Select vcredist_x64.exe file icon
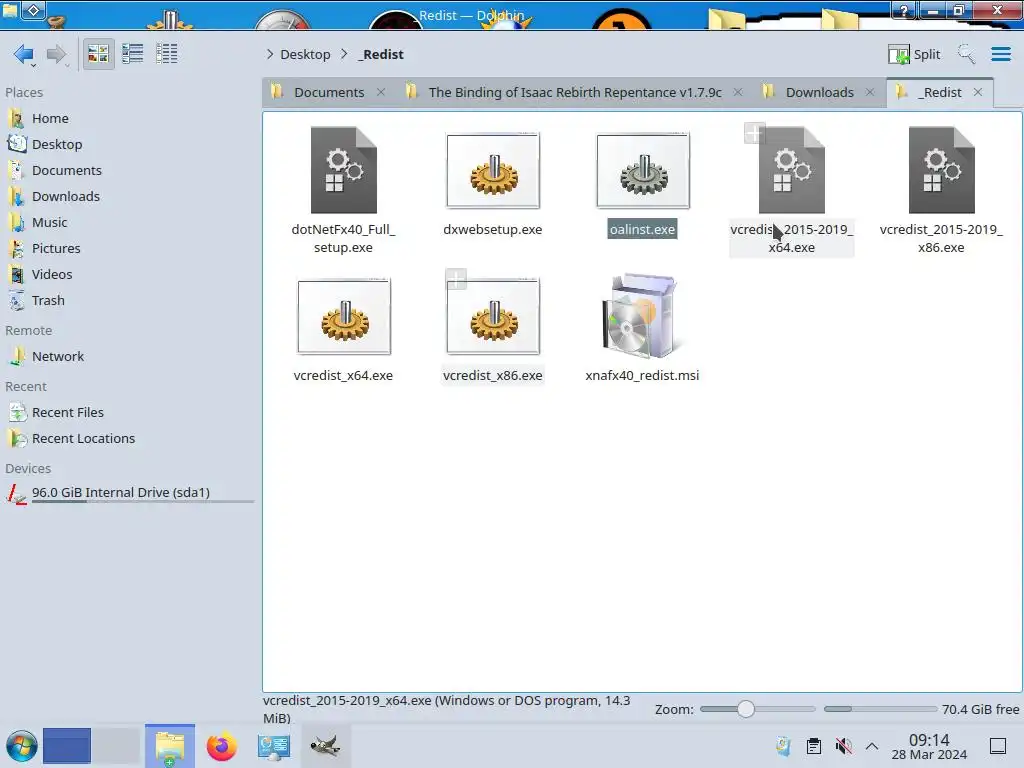 click(x=344, y=317)
